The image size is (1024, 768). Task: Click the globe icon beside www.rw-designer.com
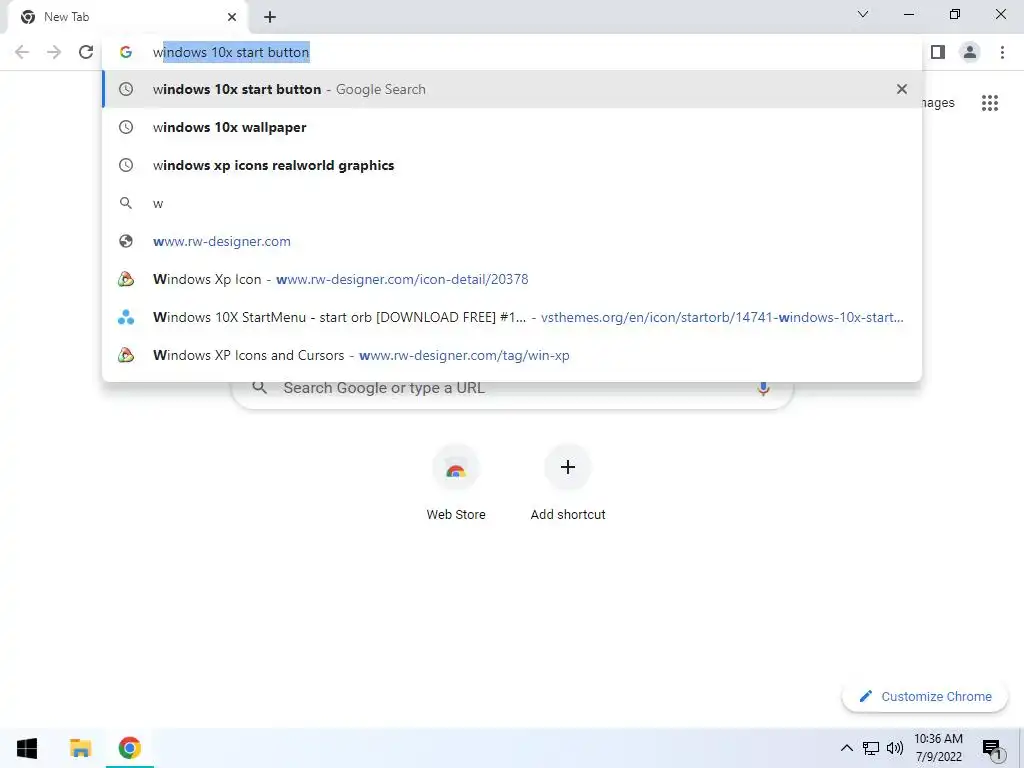coord(126,241)
